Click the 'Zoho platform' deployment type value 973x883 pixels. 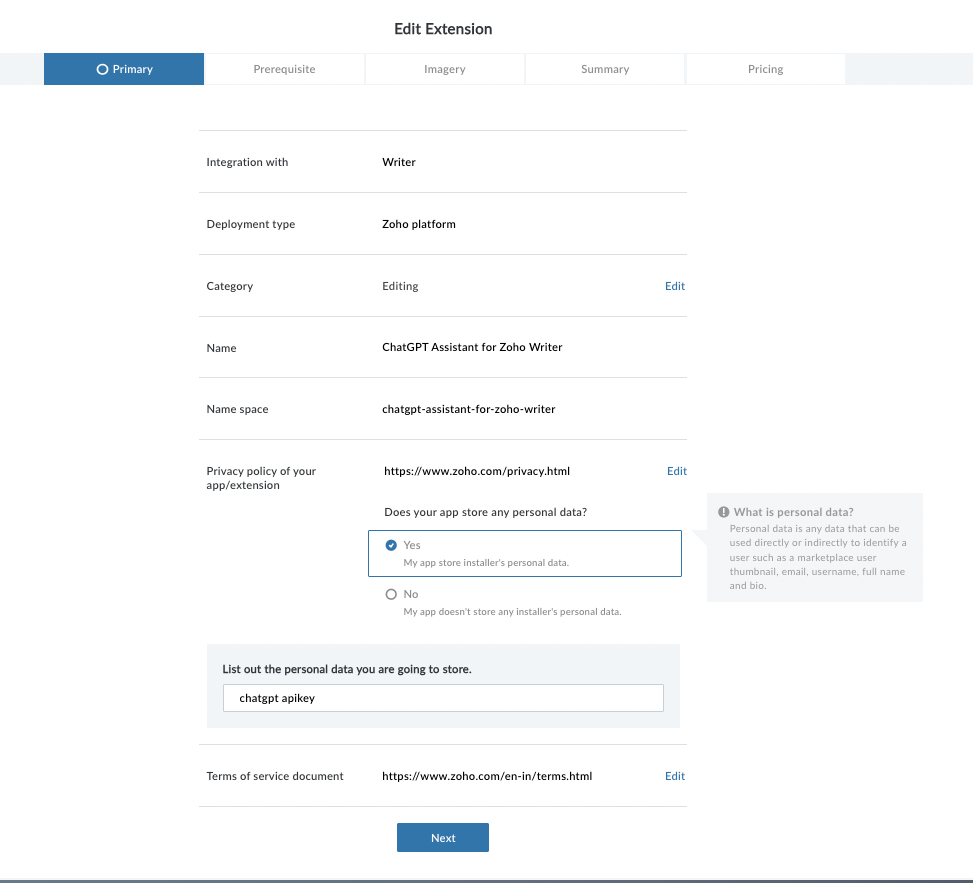pos(418,224)
